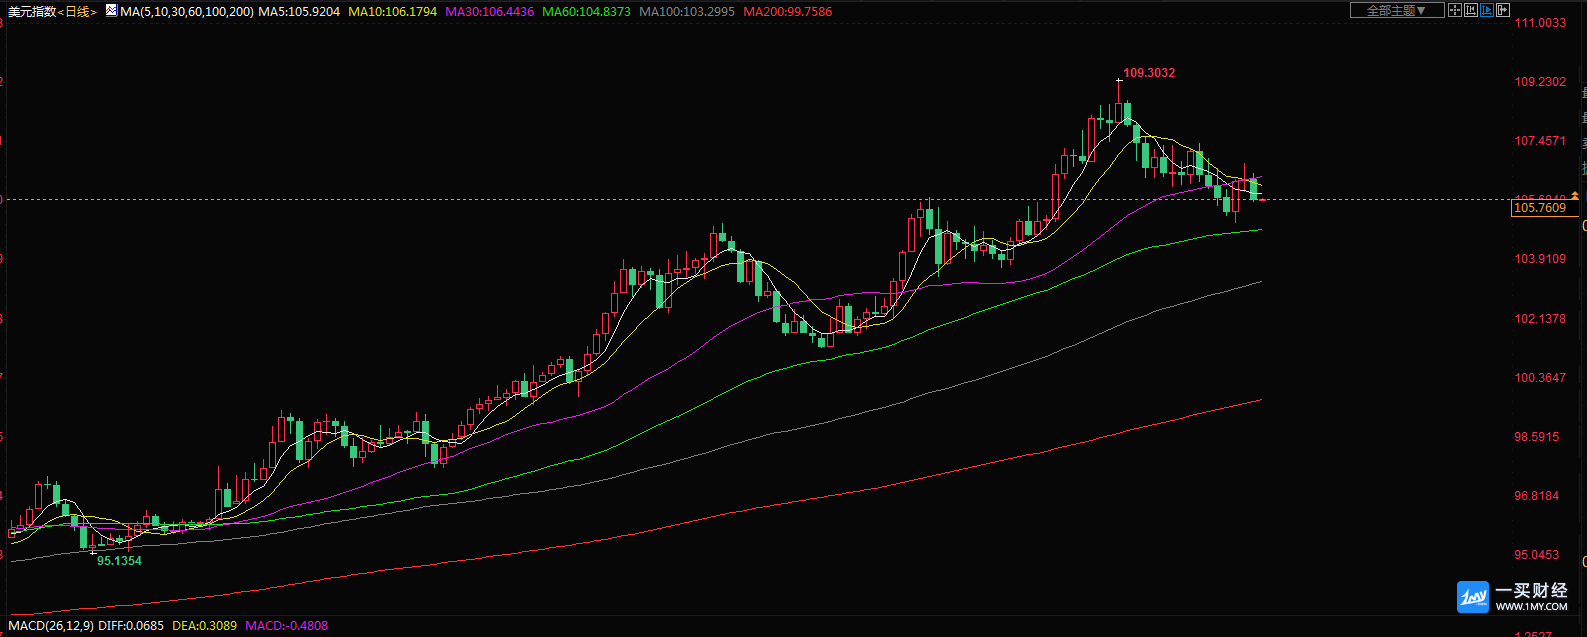Switch period via the <日线> label
The height and width of the screenshot is (637, 1587).
click(77, 12)
